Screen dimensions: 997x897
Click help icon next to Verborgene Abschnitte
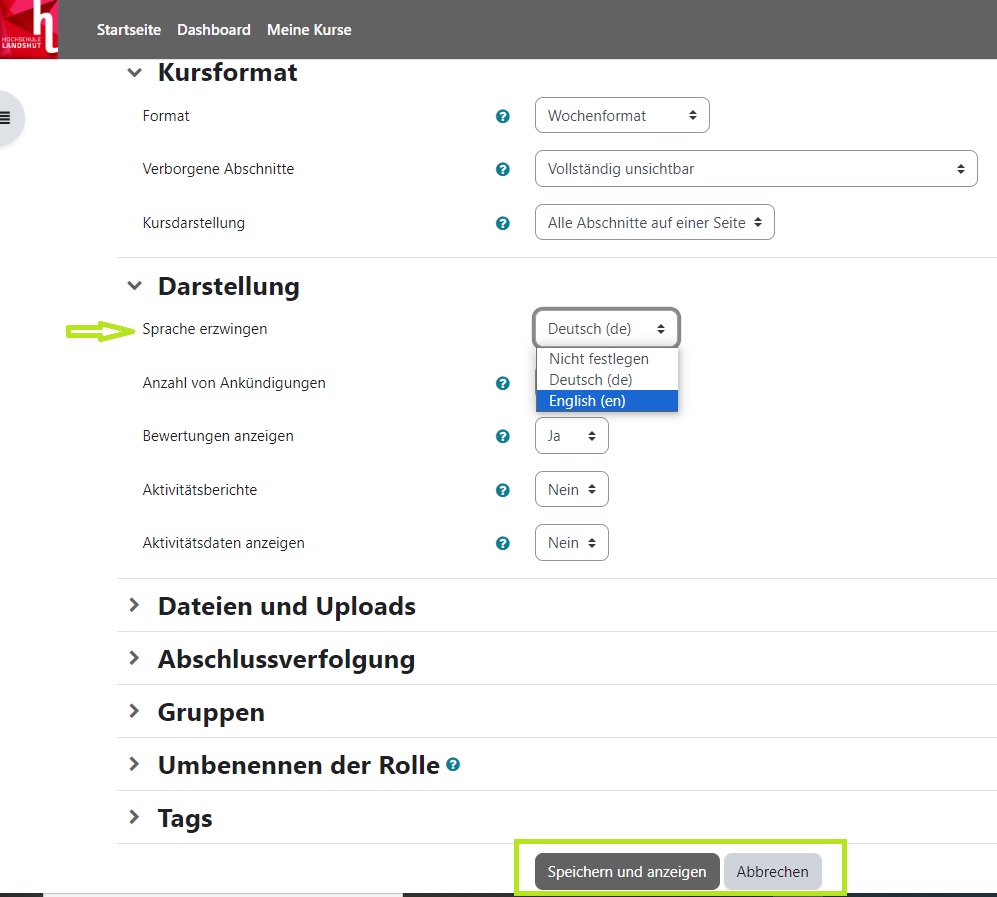[503, 170]
